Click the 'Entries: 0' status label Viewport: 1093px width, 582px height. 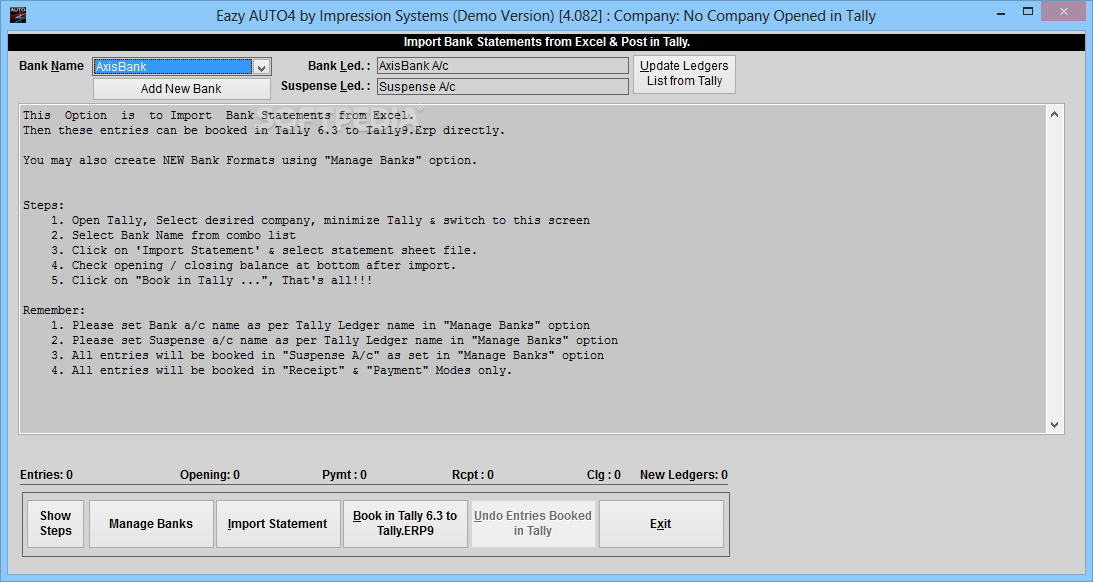46,475
